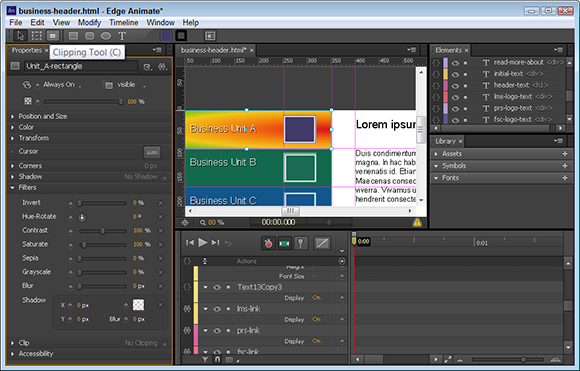Viewport: 580px width, 371px height.
Task: Click the Unit_A-rectangle element name field
Action: (81, 66)
